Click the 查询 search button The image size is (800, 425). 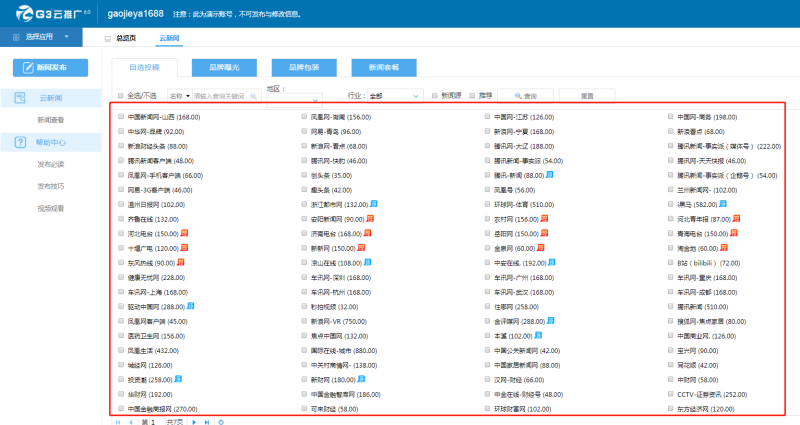click(526, 96)
